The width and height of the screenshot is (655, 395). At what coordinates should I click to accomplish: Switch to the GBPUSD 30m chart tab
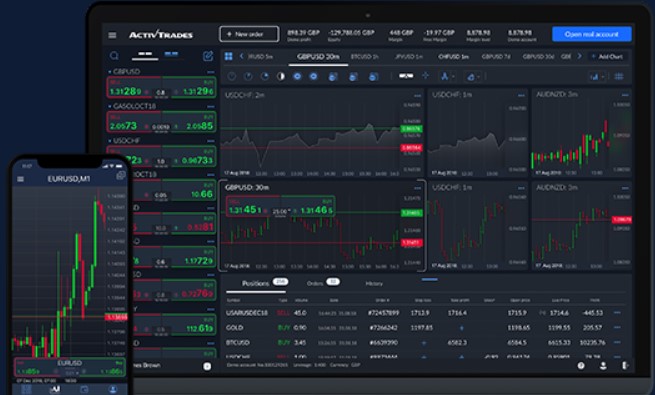(318, 56)
